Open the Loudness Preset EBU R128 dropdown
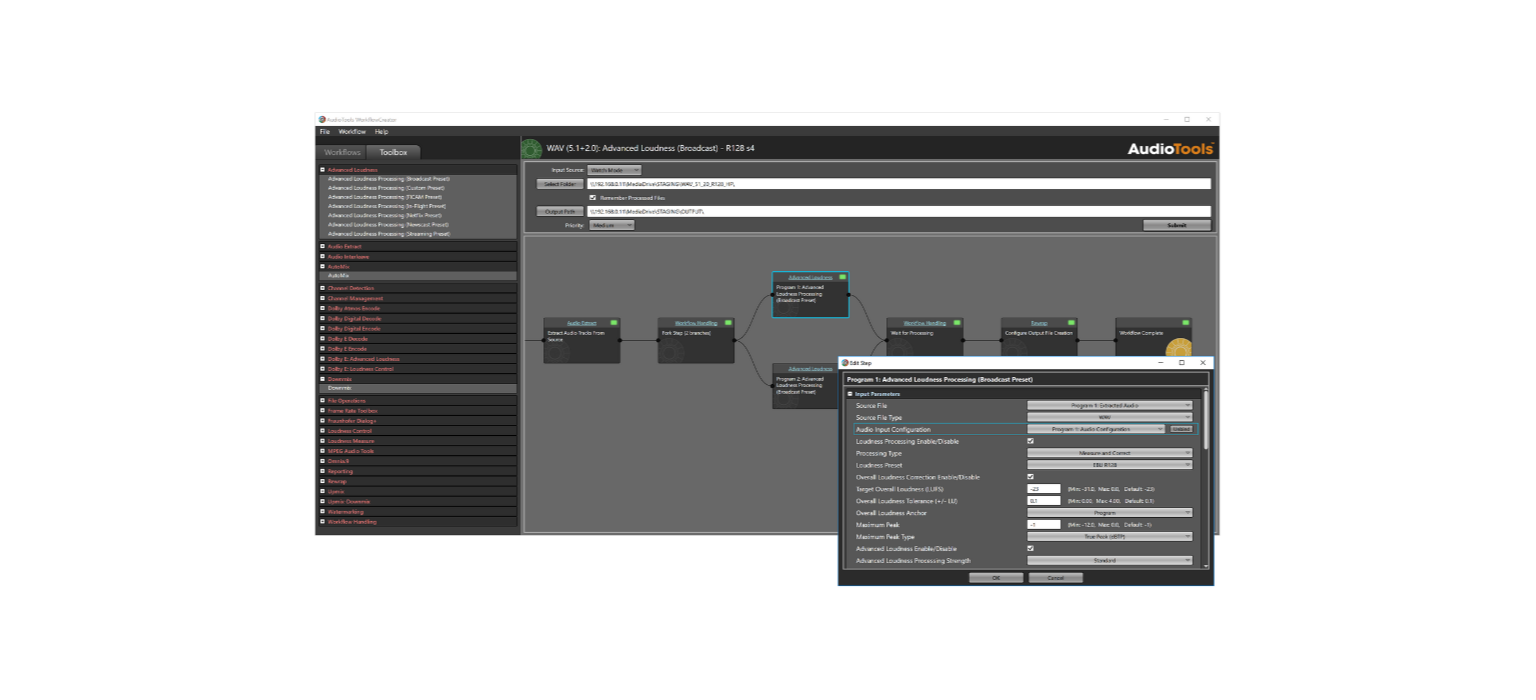 1110,465
